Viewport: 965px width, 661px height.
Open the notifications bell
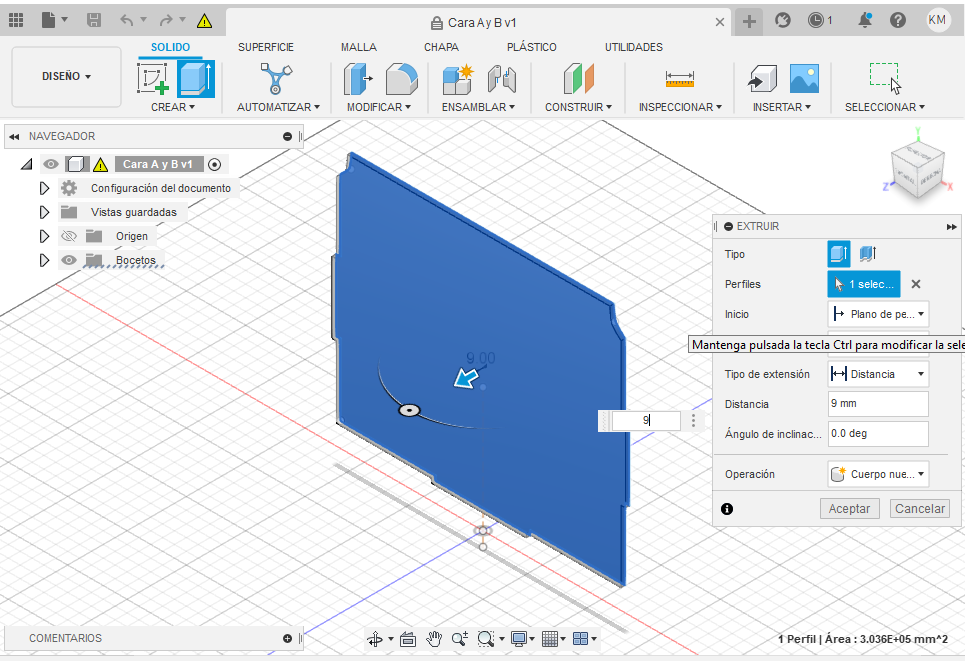point(862,19)
